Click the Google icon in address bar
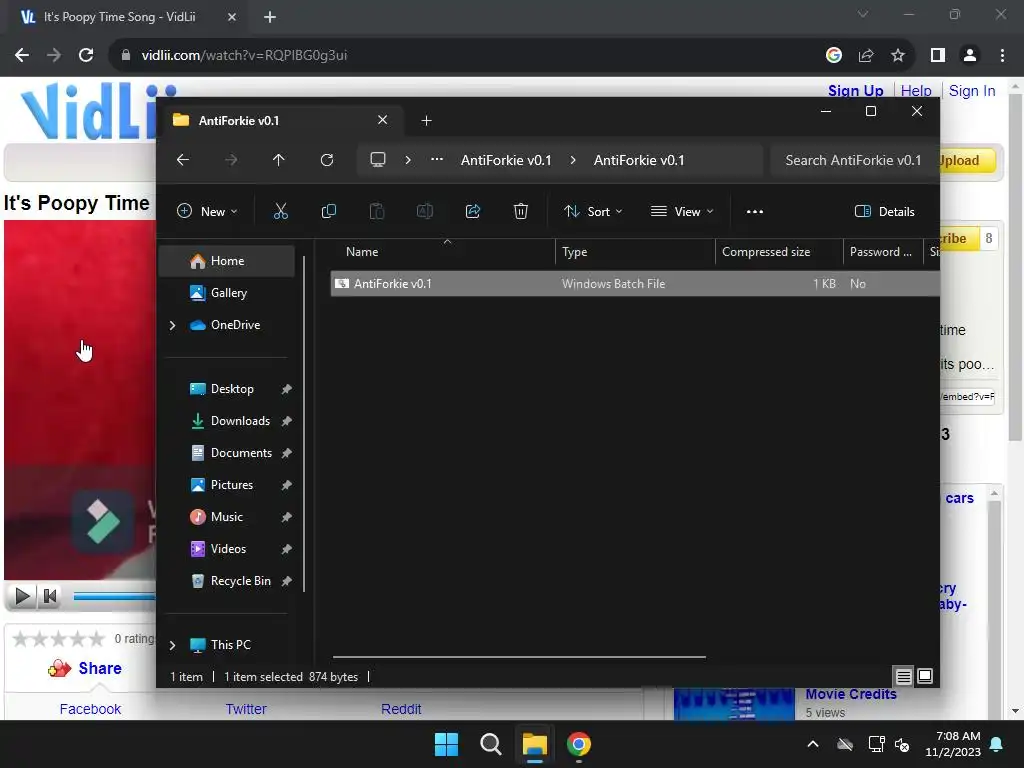 (833, 56)
